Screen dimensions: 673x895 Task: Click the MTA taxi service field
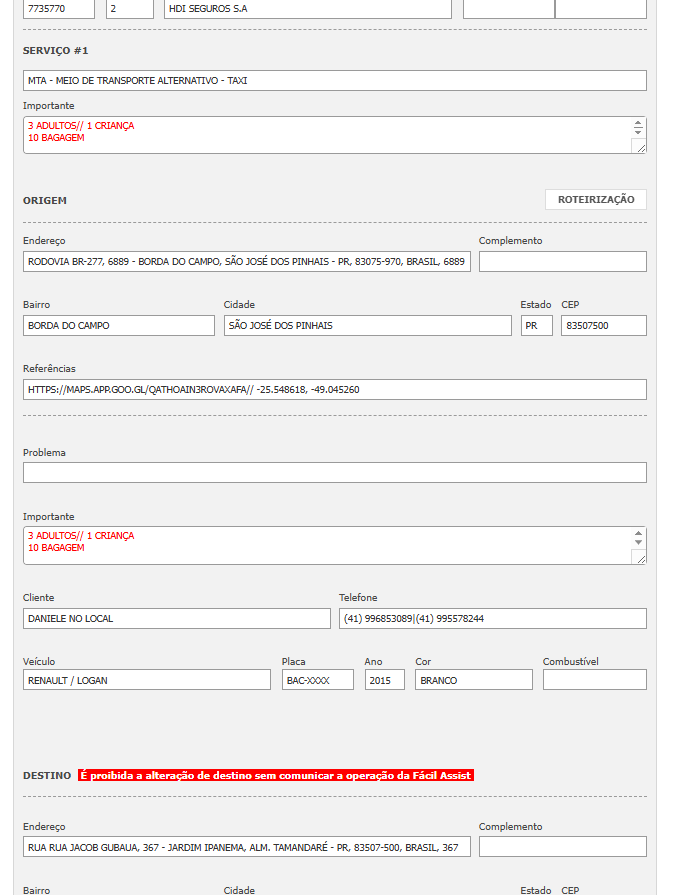tap(334, 81)
